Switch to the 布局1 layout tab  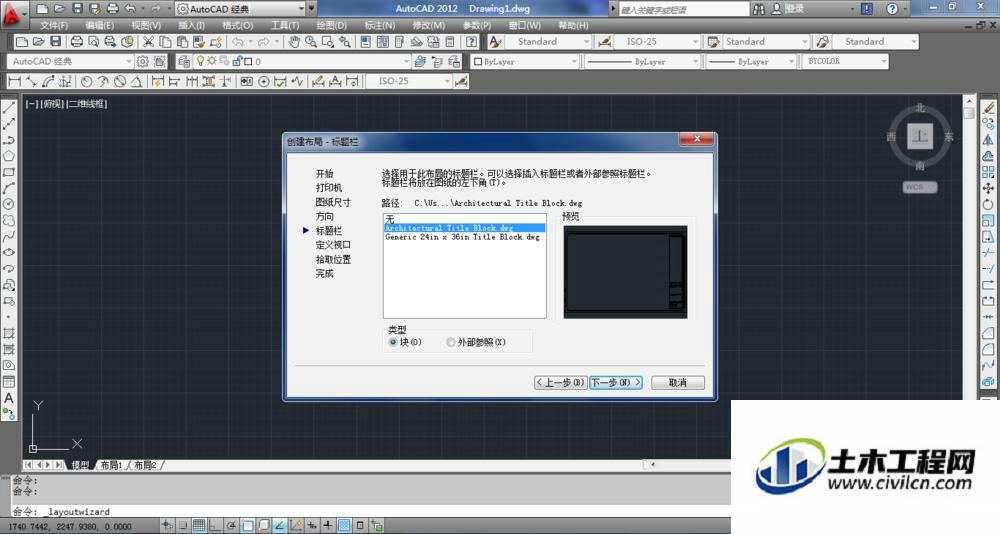click(x=112, y=465)
